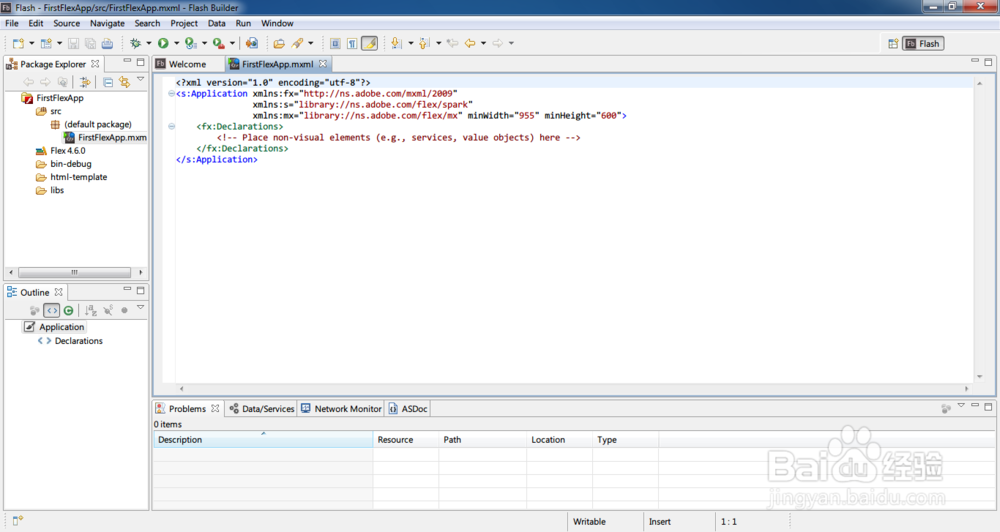The image size is (1000, 532).
Task: Open the Debug dropdown arrow
Action: point(149,43)
